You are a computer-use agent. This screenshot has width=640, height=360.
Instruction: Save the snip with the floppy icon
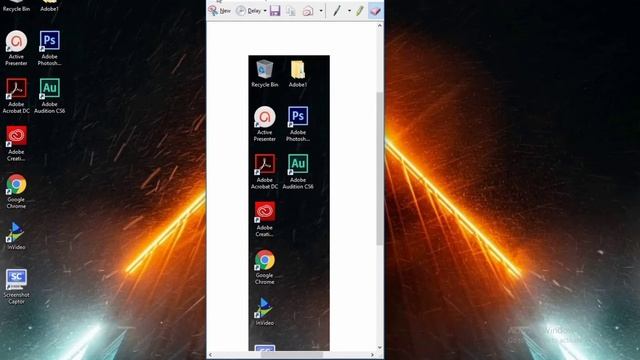pos(275,11)
